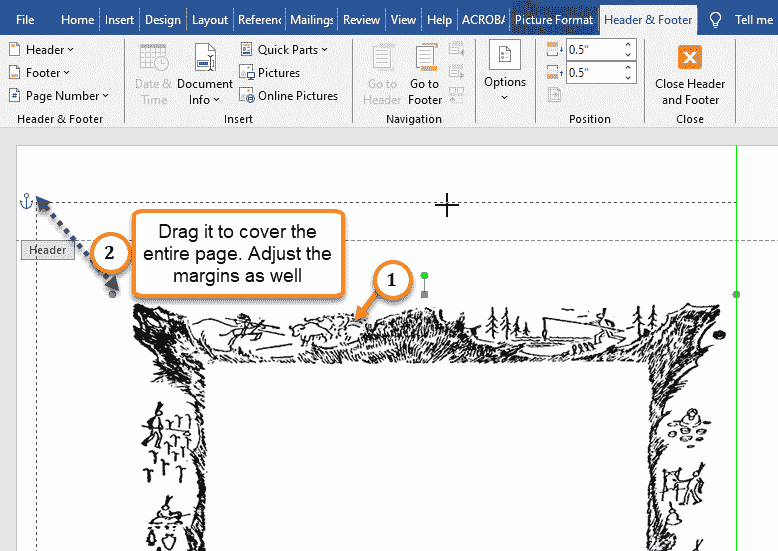
Task: Open the ACROBAT tab
Action: click(x=484, y=20)
